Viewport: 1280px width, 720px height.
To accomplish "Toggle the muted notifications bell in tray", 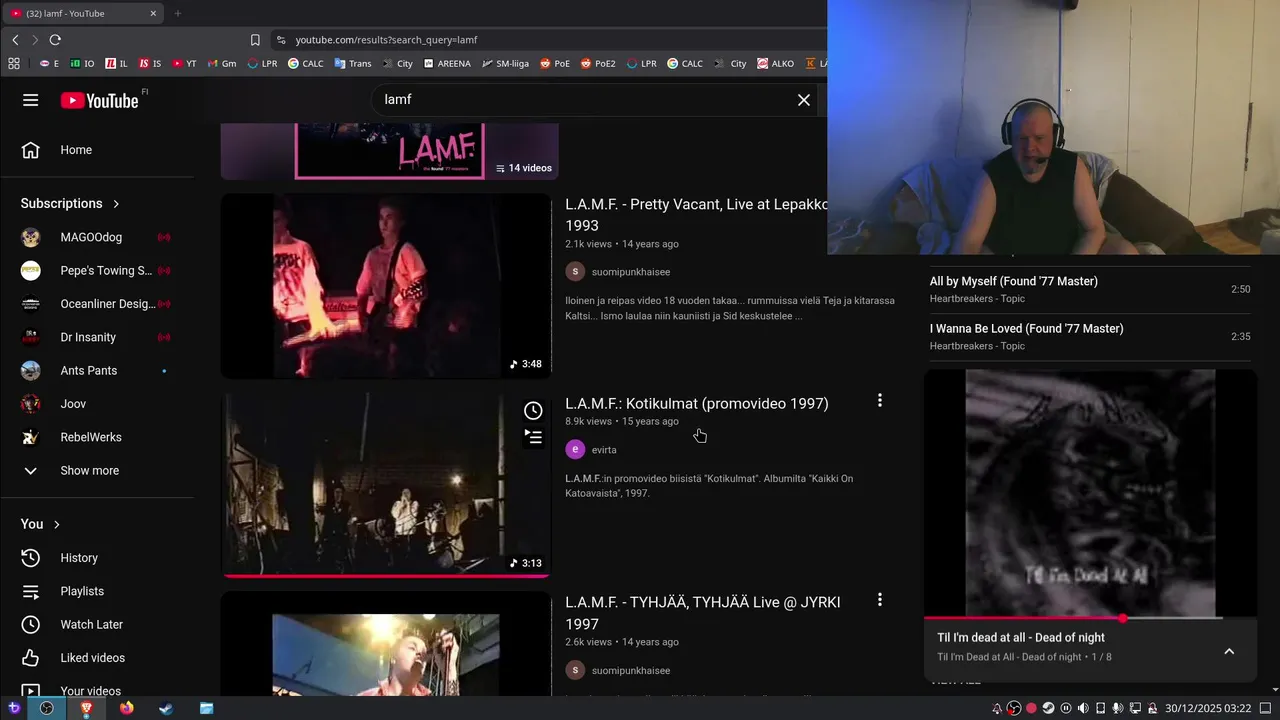I will (x=997, y=708).
